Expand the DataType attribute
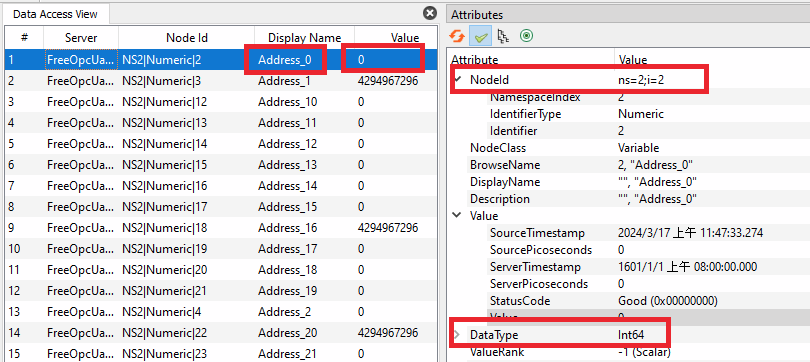The image size is (810, 362). 456,335
